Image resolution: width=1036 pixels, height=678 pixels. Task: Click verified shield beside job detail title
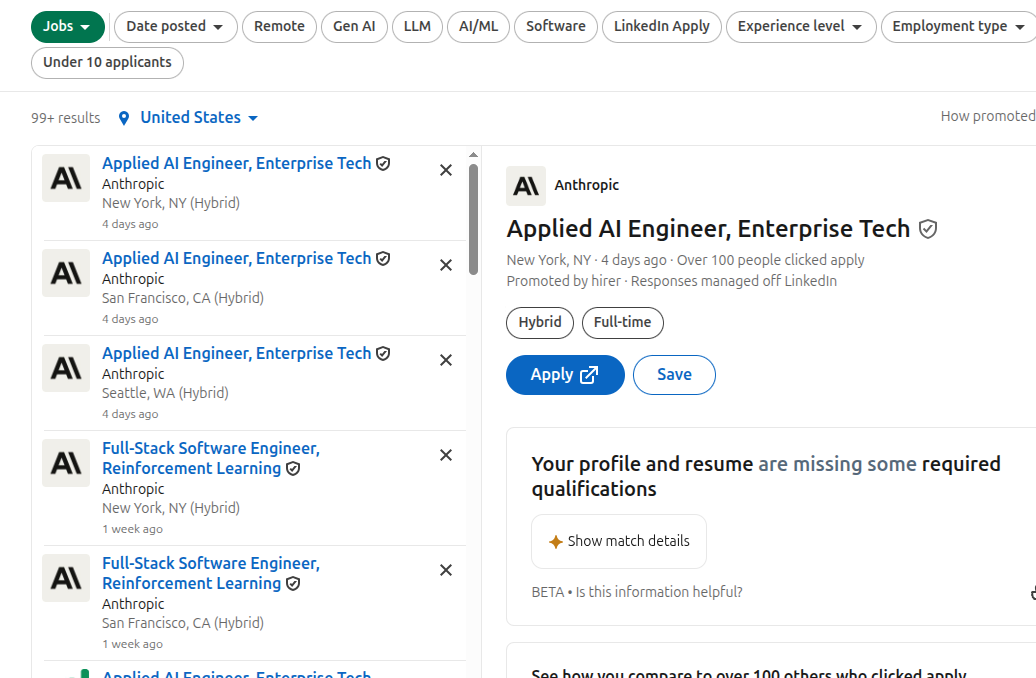click(x=928, y=229)
